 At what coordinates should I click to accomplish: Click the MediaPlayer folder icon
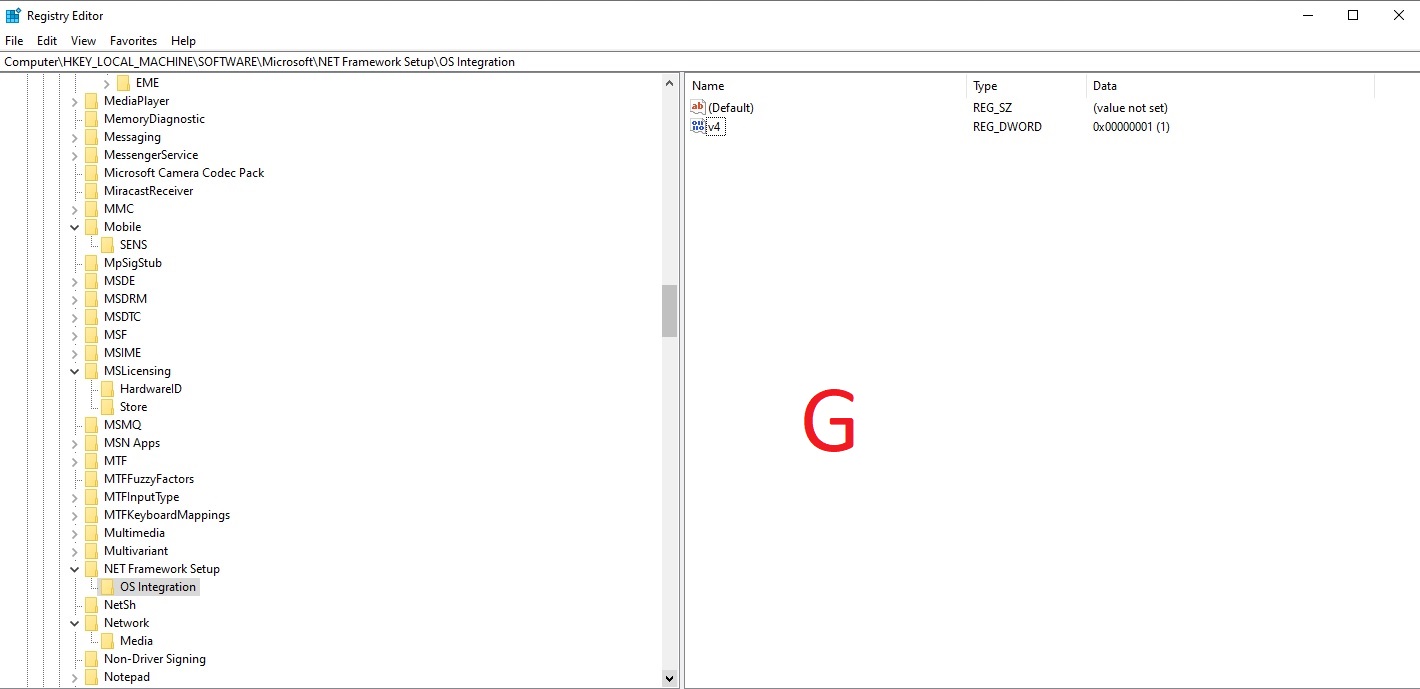pyautogui.click(x=92, y=101)
